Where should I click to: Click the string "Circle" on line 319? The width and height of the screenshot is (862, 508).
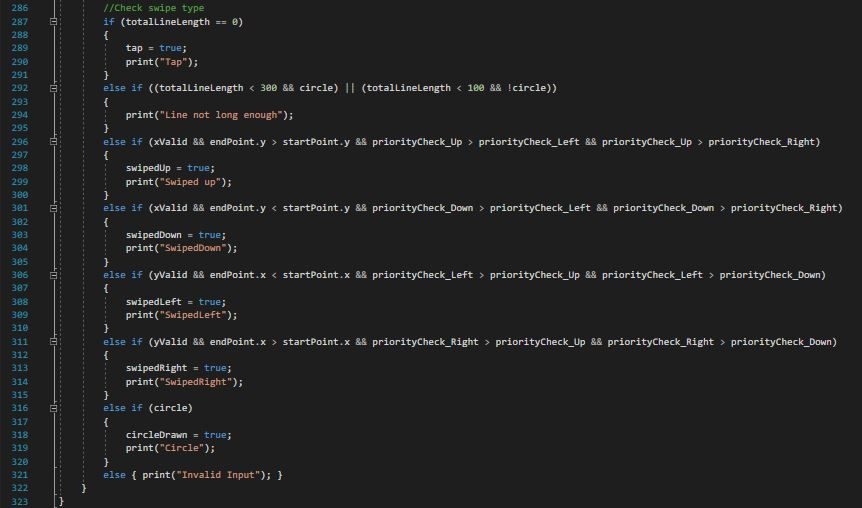181,448
